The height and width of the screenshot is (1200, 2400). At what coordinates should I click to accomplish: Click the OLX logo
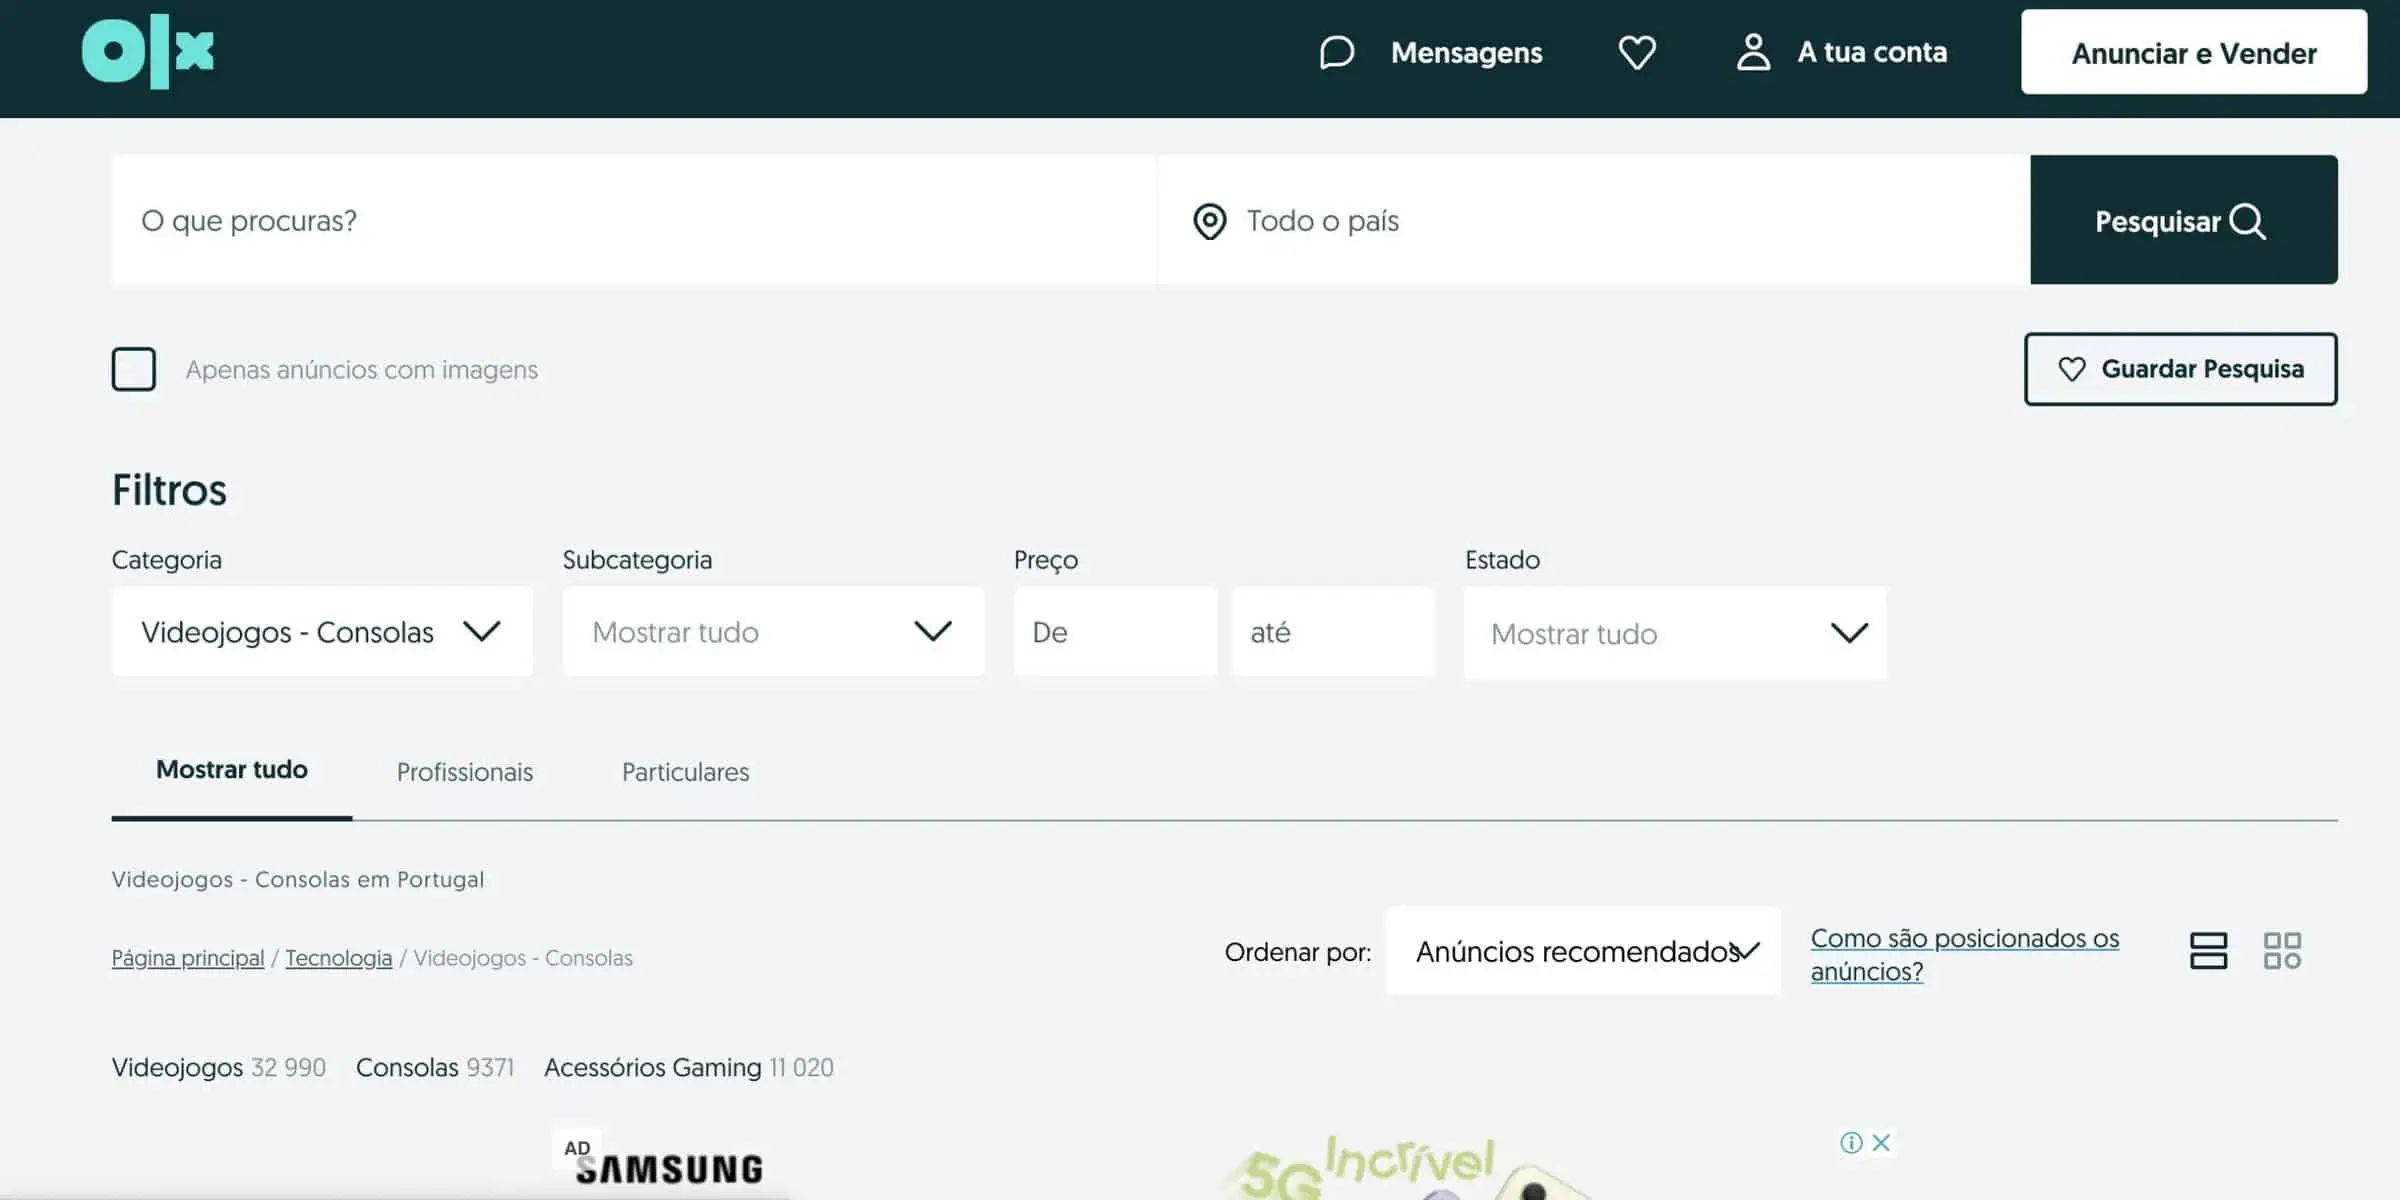(x=148, y=52)
